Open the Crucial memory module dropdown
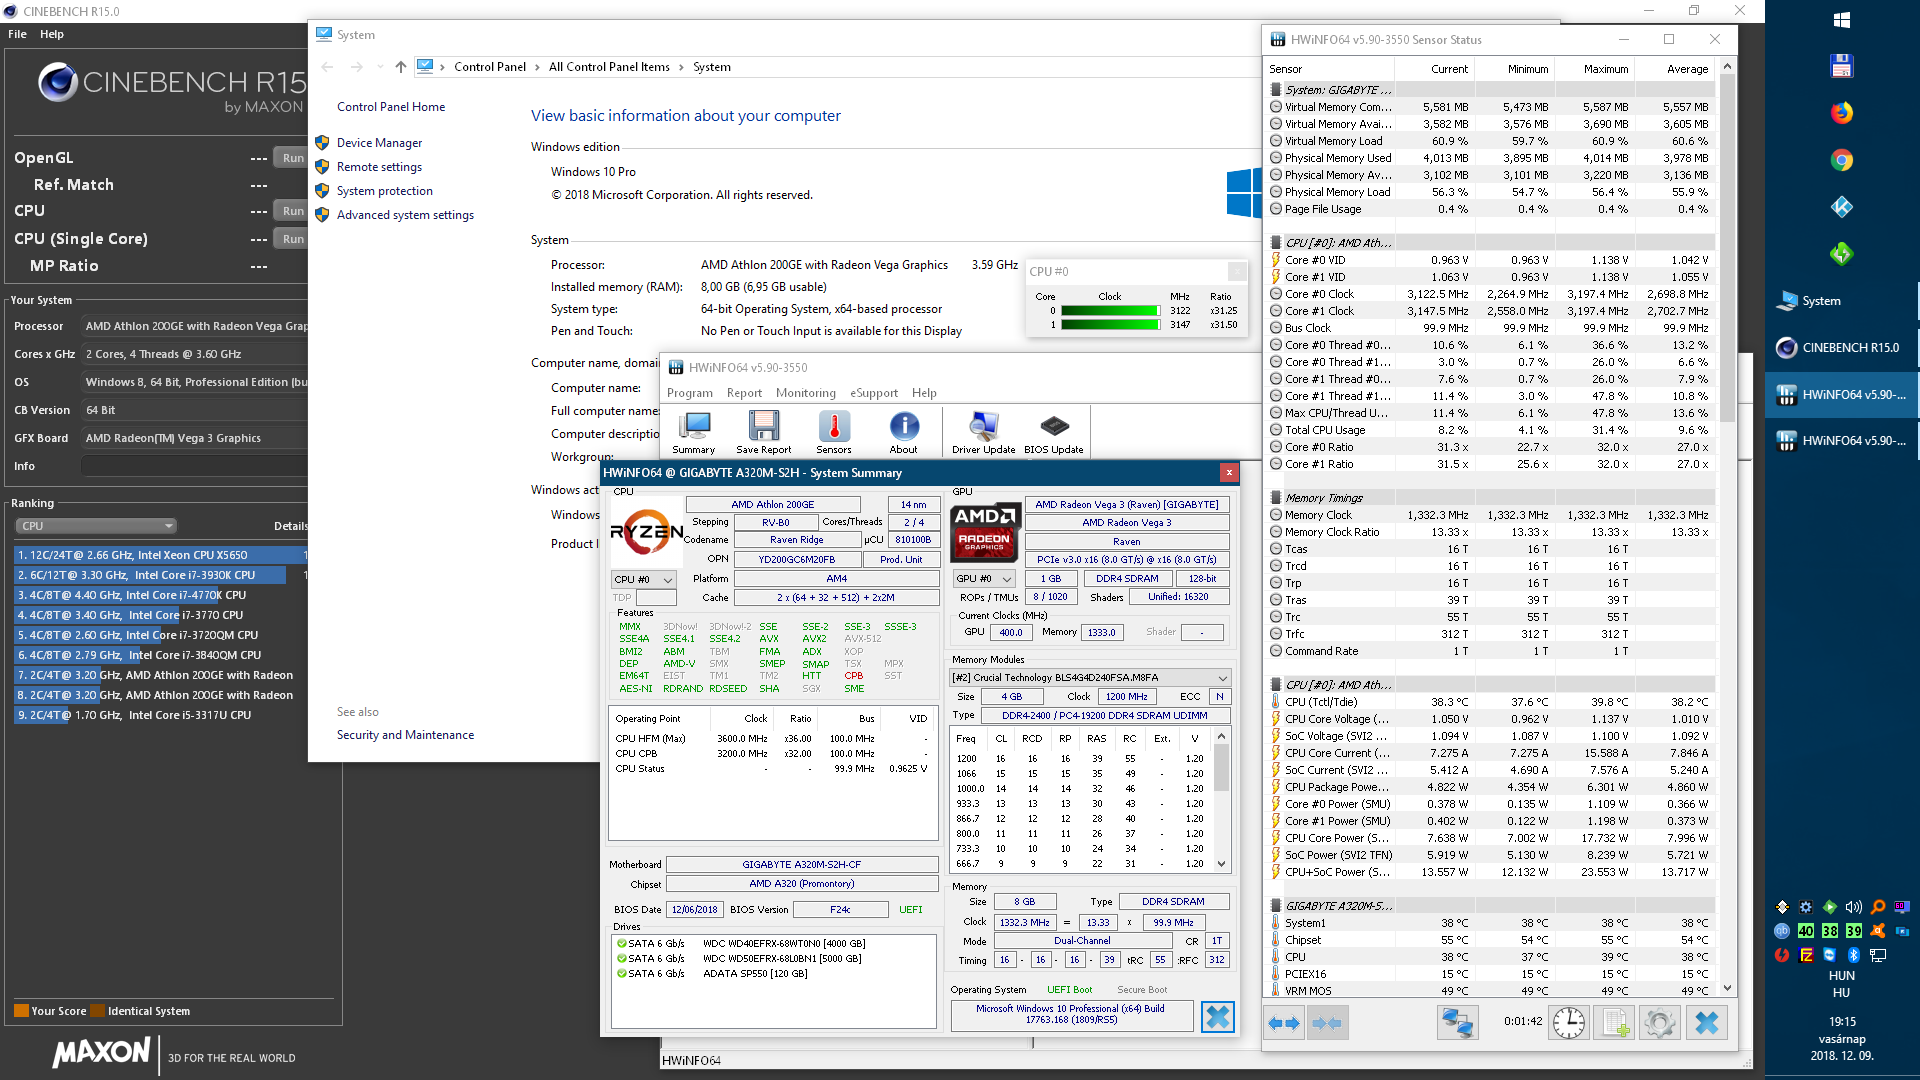1920x1080 pixels. (x=1089, y=677)
